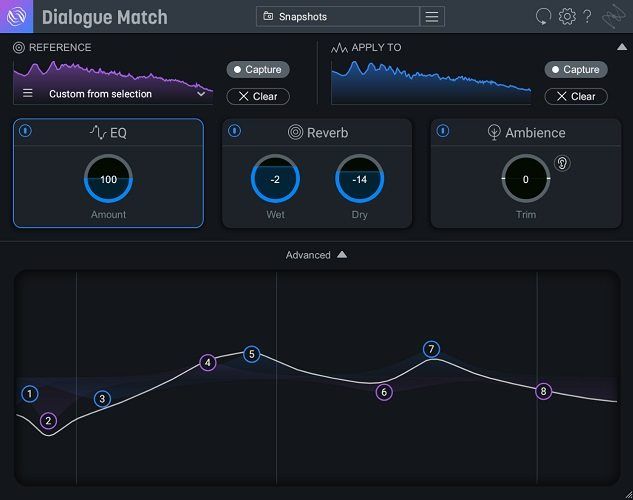The image size is (633, 500).
Task: Select EQ node 7
Action: [x=431, y=349]
